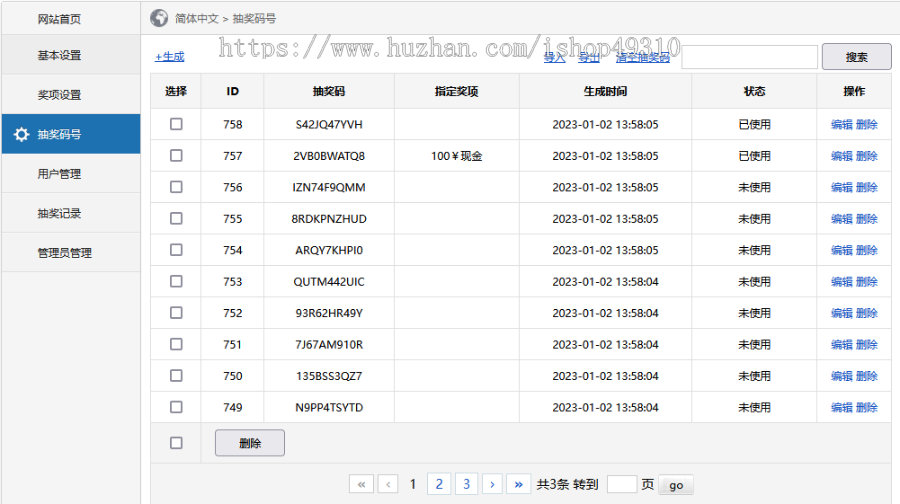Click lottery code 7J67AM910R
The height and width of the screenshot is (504, 900).
pyautogui.click(x=329, y=344)
